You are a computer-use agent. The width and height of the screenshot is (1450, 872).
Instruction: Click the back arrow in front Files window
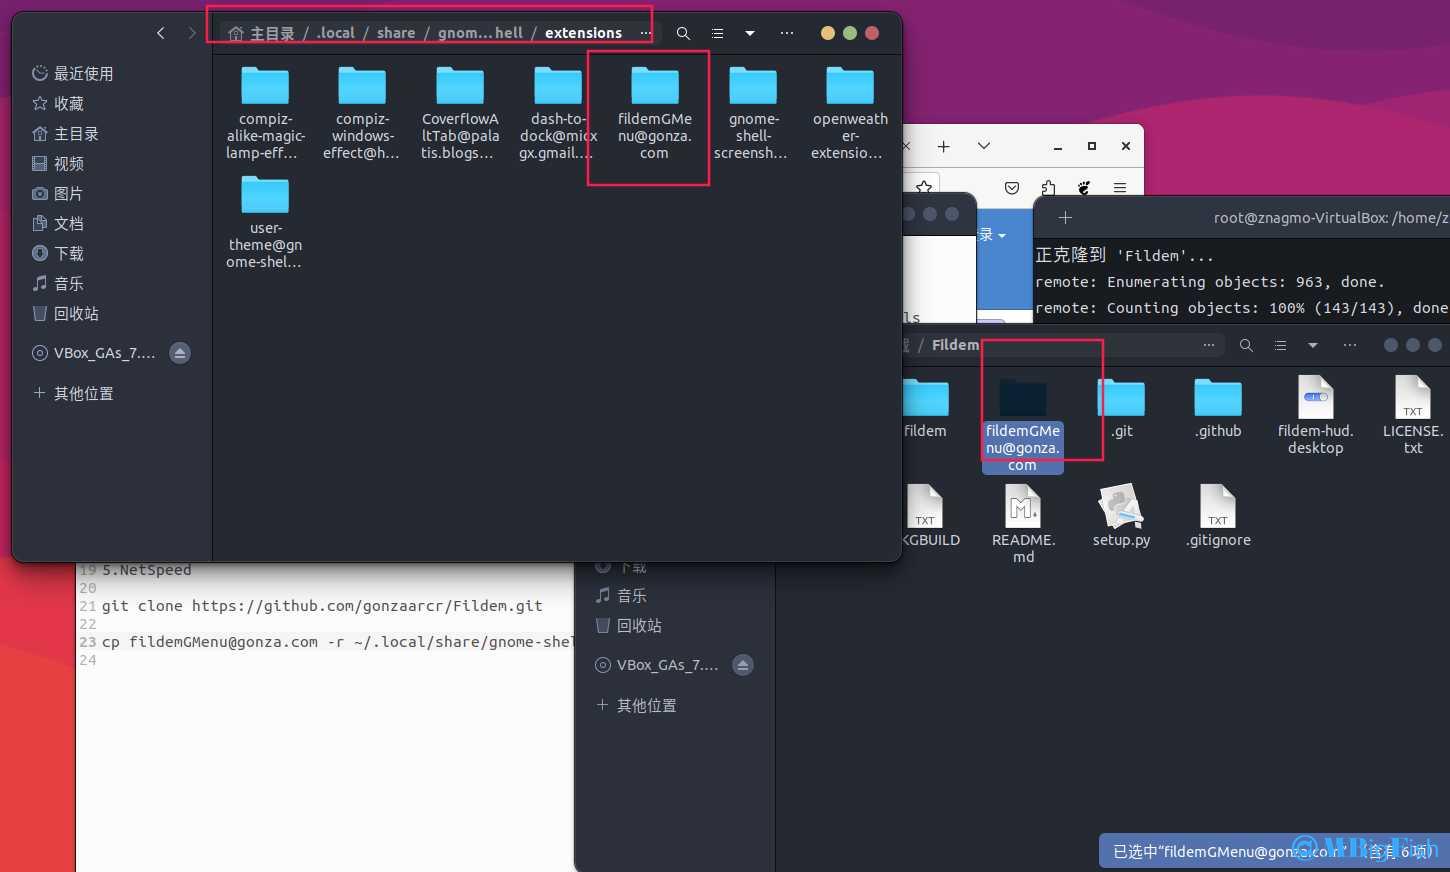coord(161,33)
